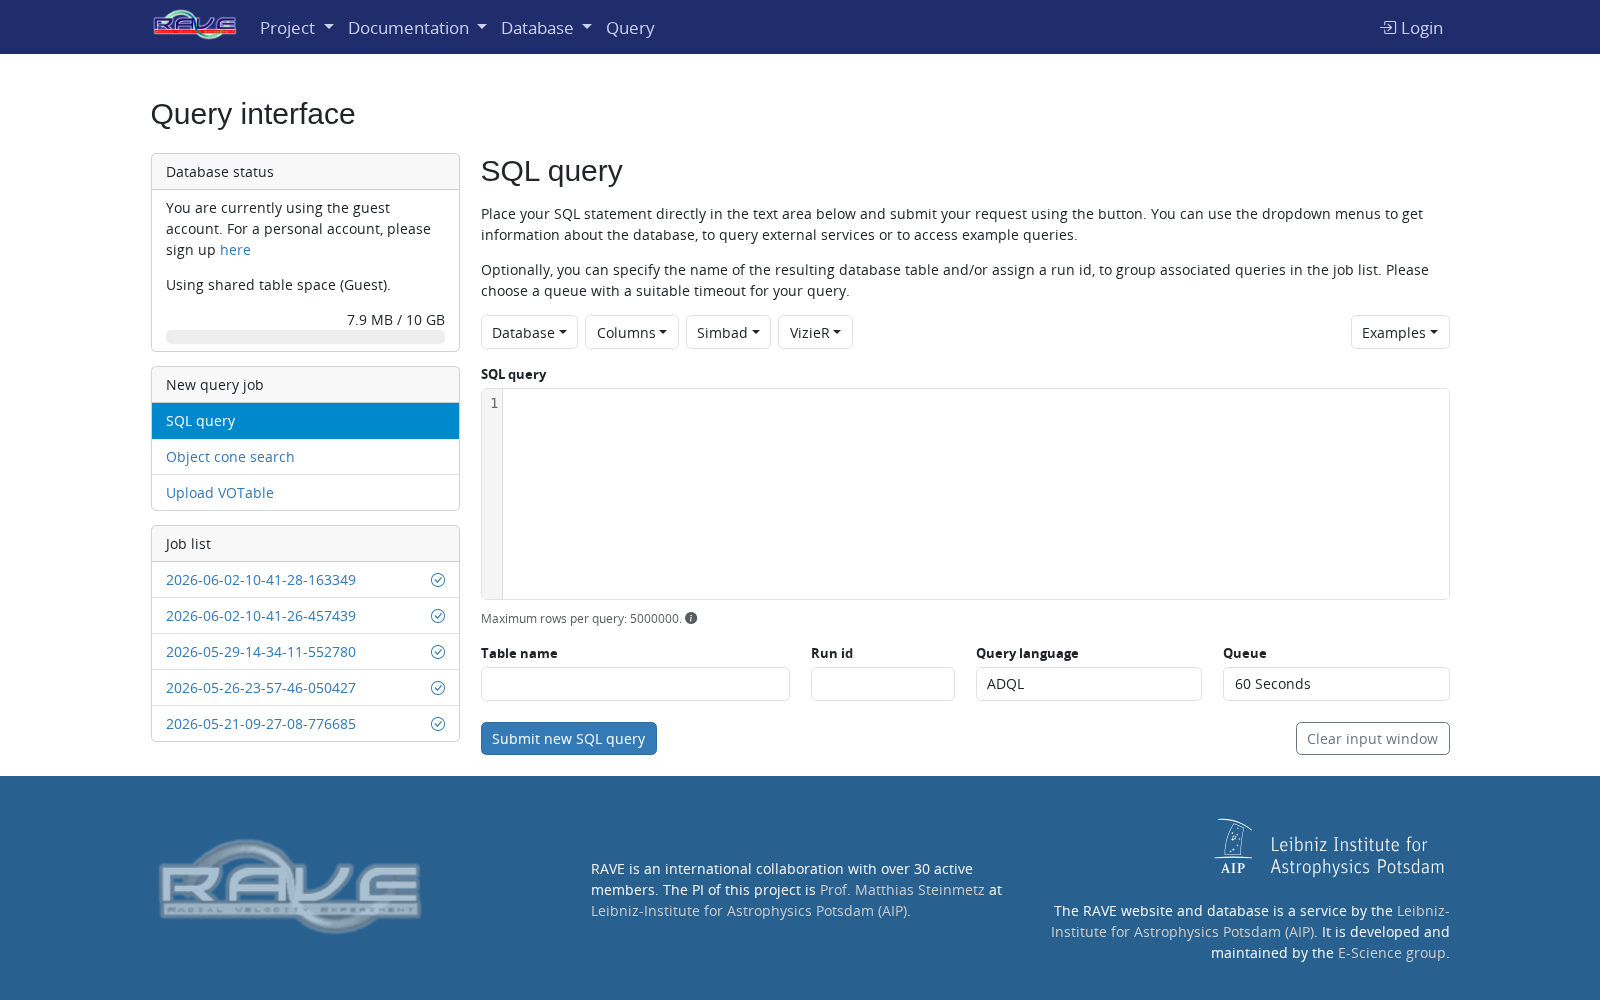The image size is (1600, 1000).
Task: Open Leibniz-Institute for Astrophysics Potsdam (AIP) link, center footer
Action: pos(750,911)
